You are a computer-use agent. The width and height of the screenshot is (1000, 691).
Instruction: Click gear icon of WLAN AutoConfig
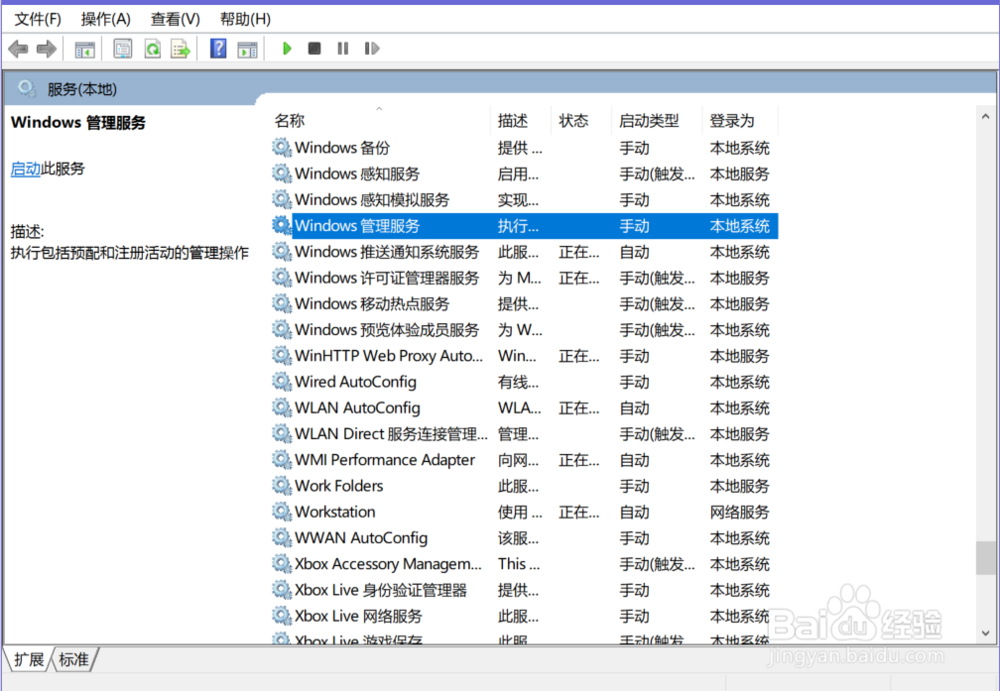pyautogui.click(x=281, y=407)
